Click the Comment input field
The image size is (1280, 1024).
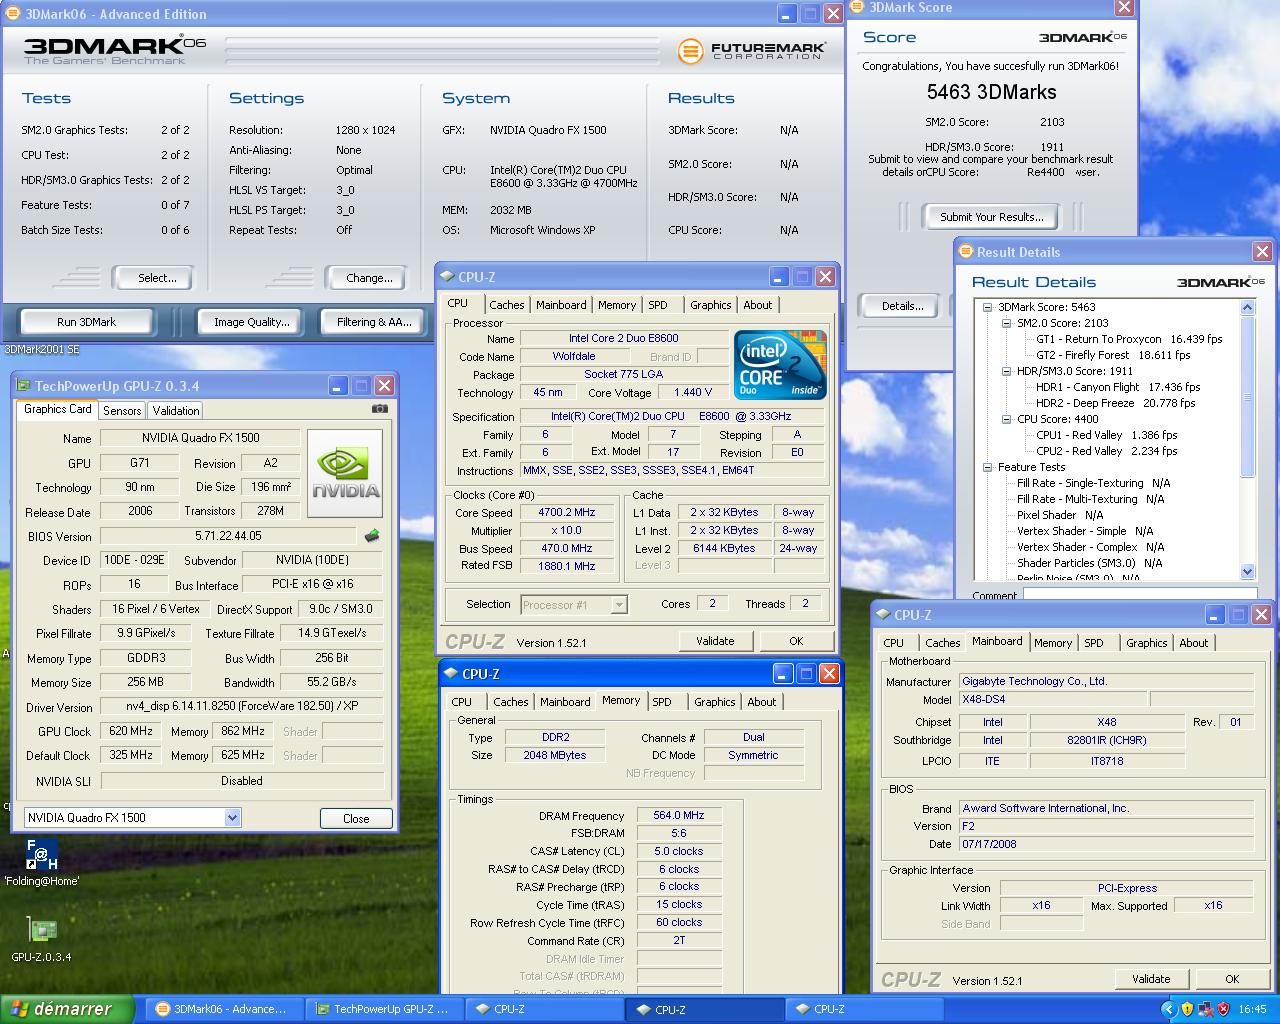[1139, 594]
